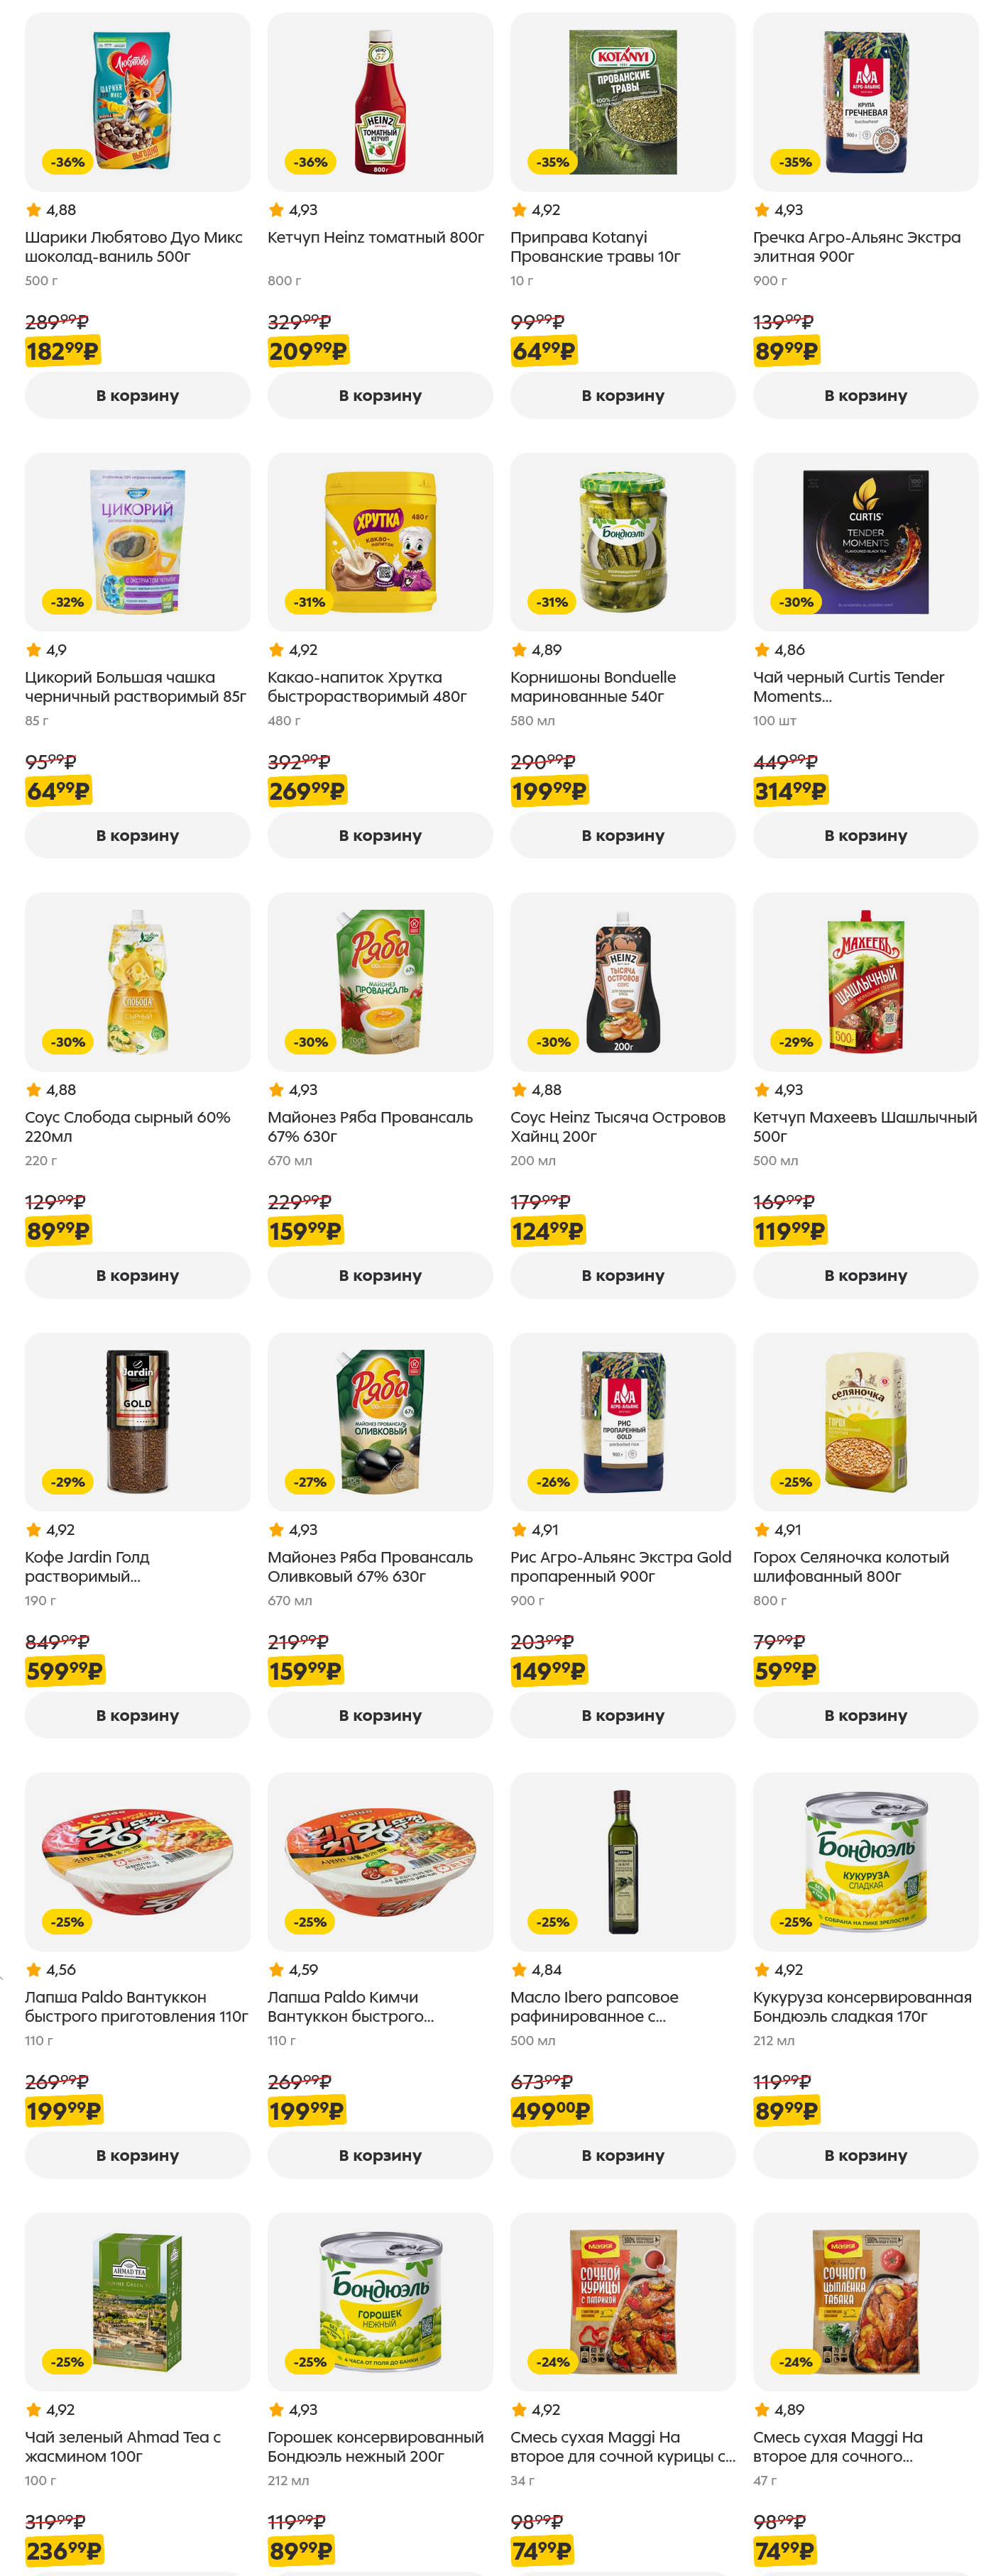Viewport: 991px width, 2576px height.
Task: Click the -36% badge on Шарики Любятово
Action: (x=68, y=162)
